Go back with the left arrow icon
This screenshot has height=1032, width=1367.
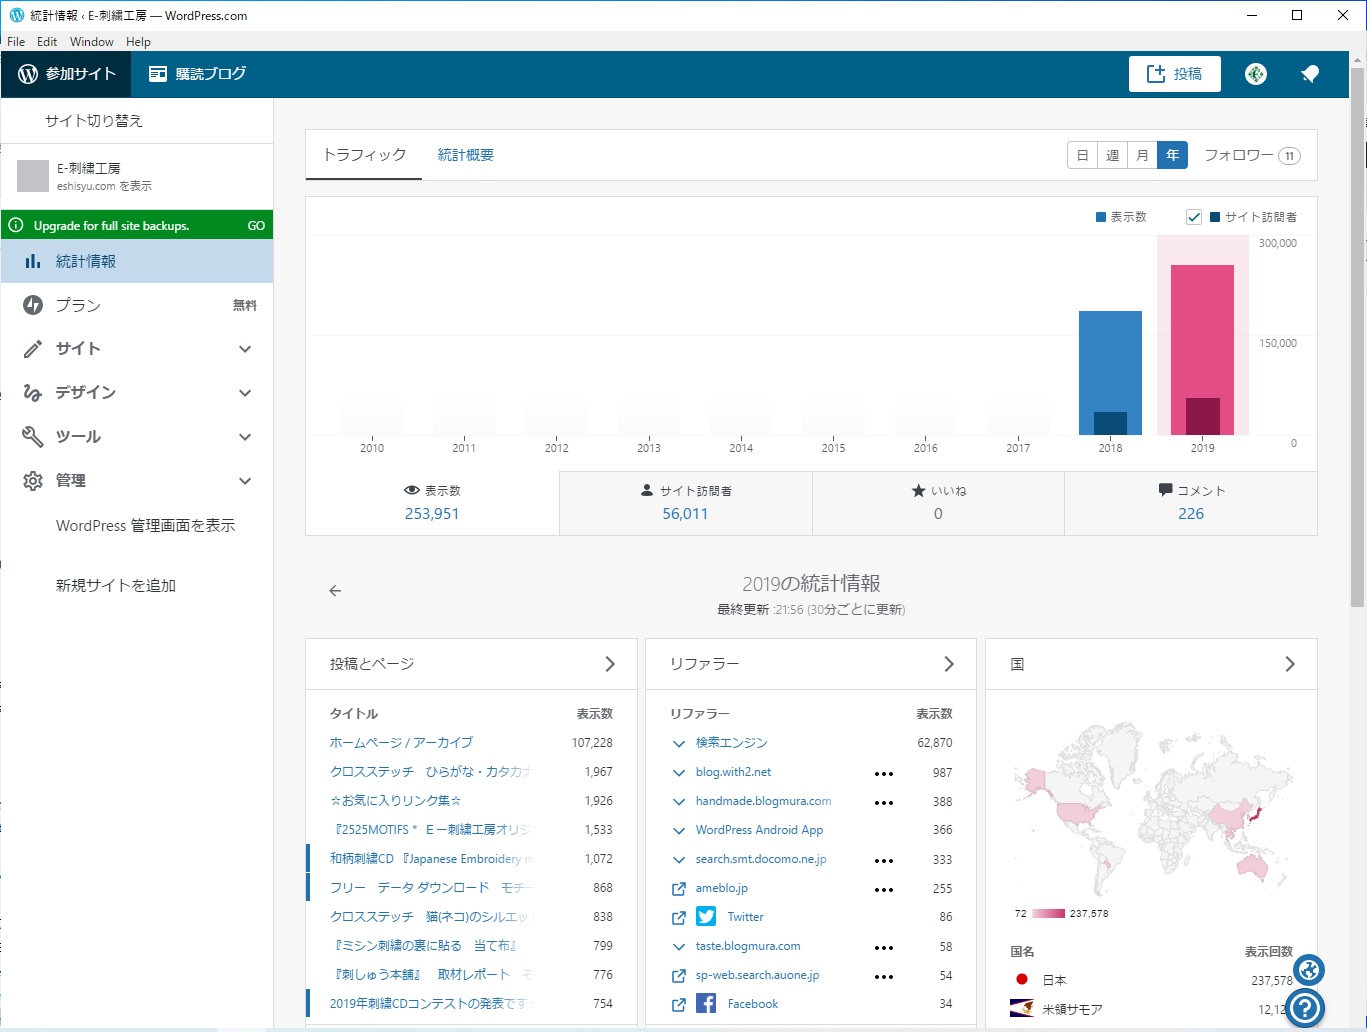click(335, 591)
